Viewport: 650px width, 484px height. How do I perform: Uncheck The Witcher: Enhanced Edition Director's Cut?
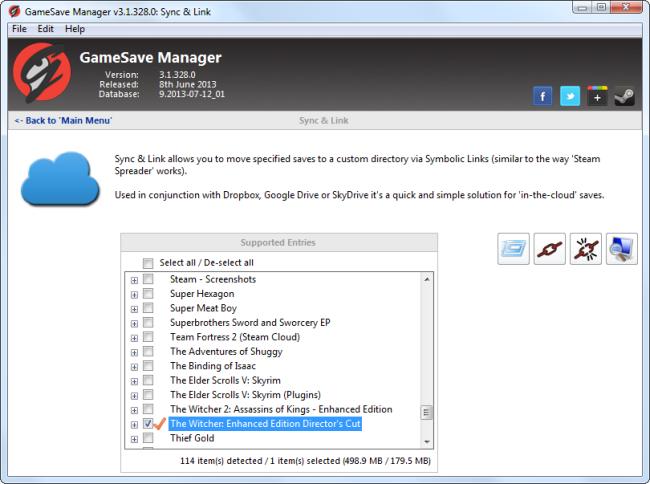pos(148,424)
